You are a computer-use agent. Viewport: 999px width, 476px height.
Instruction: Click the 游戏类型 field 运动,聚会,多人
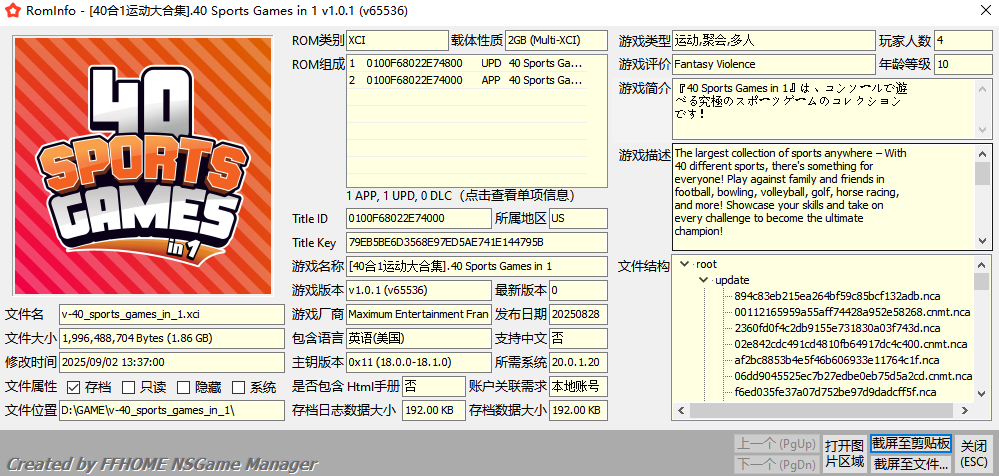773,41
